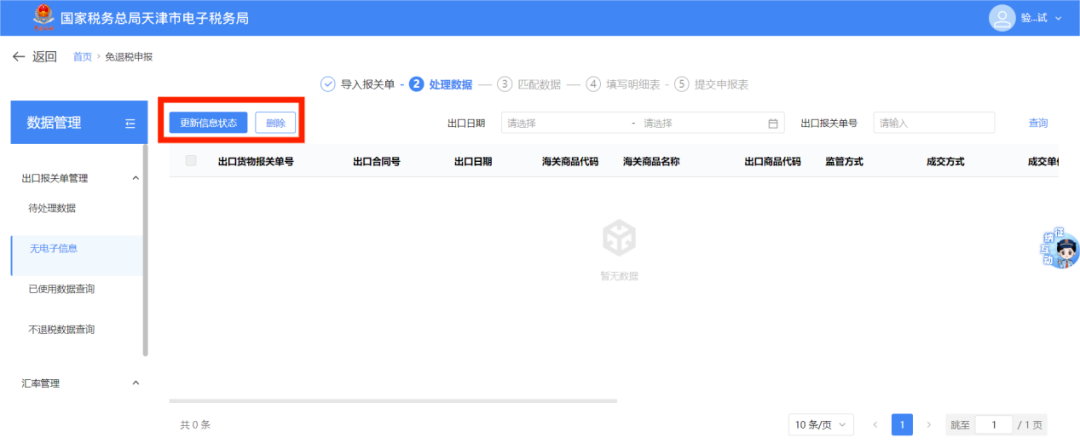Open 已使用数据查询 menu item
The image size is (1080, 444).
tap(61, 289)
